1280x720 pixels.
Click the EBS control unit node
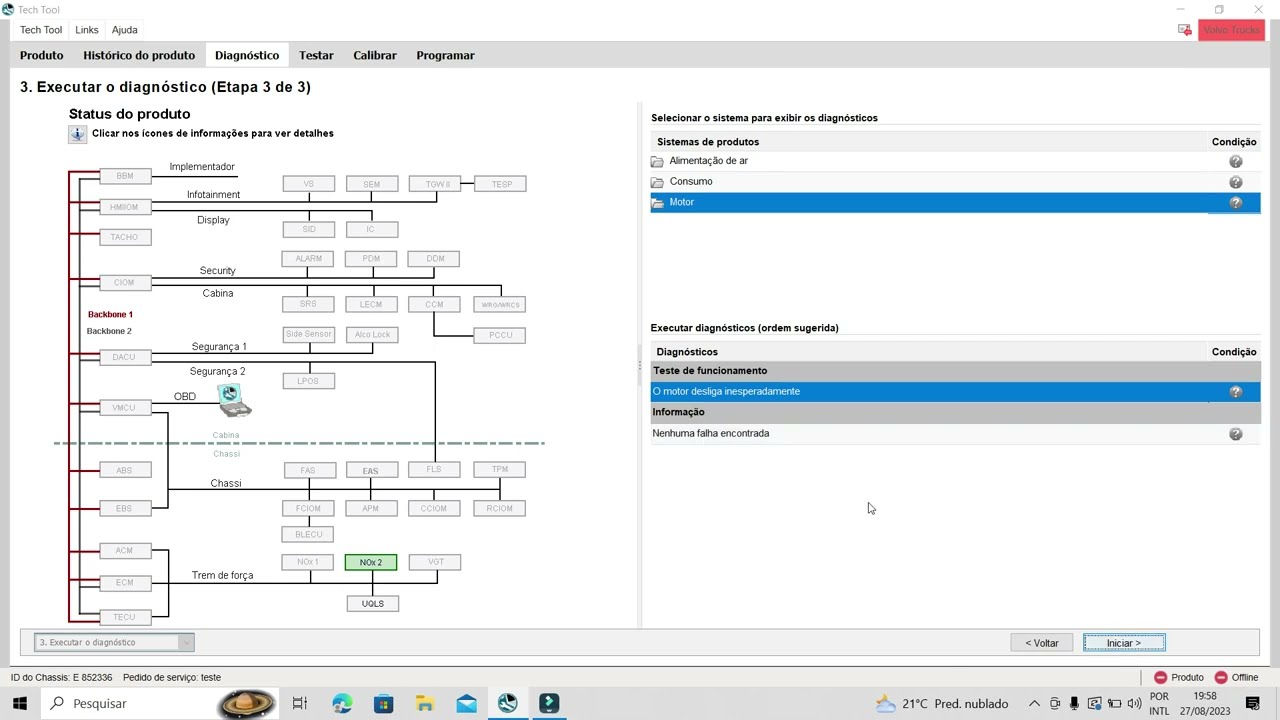coord(125,508)
